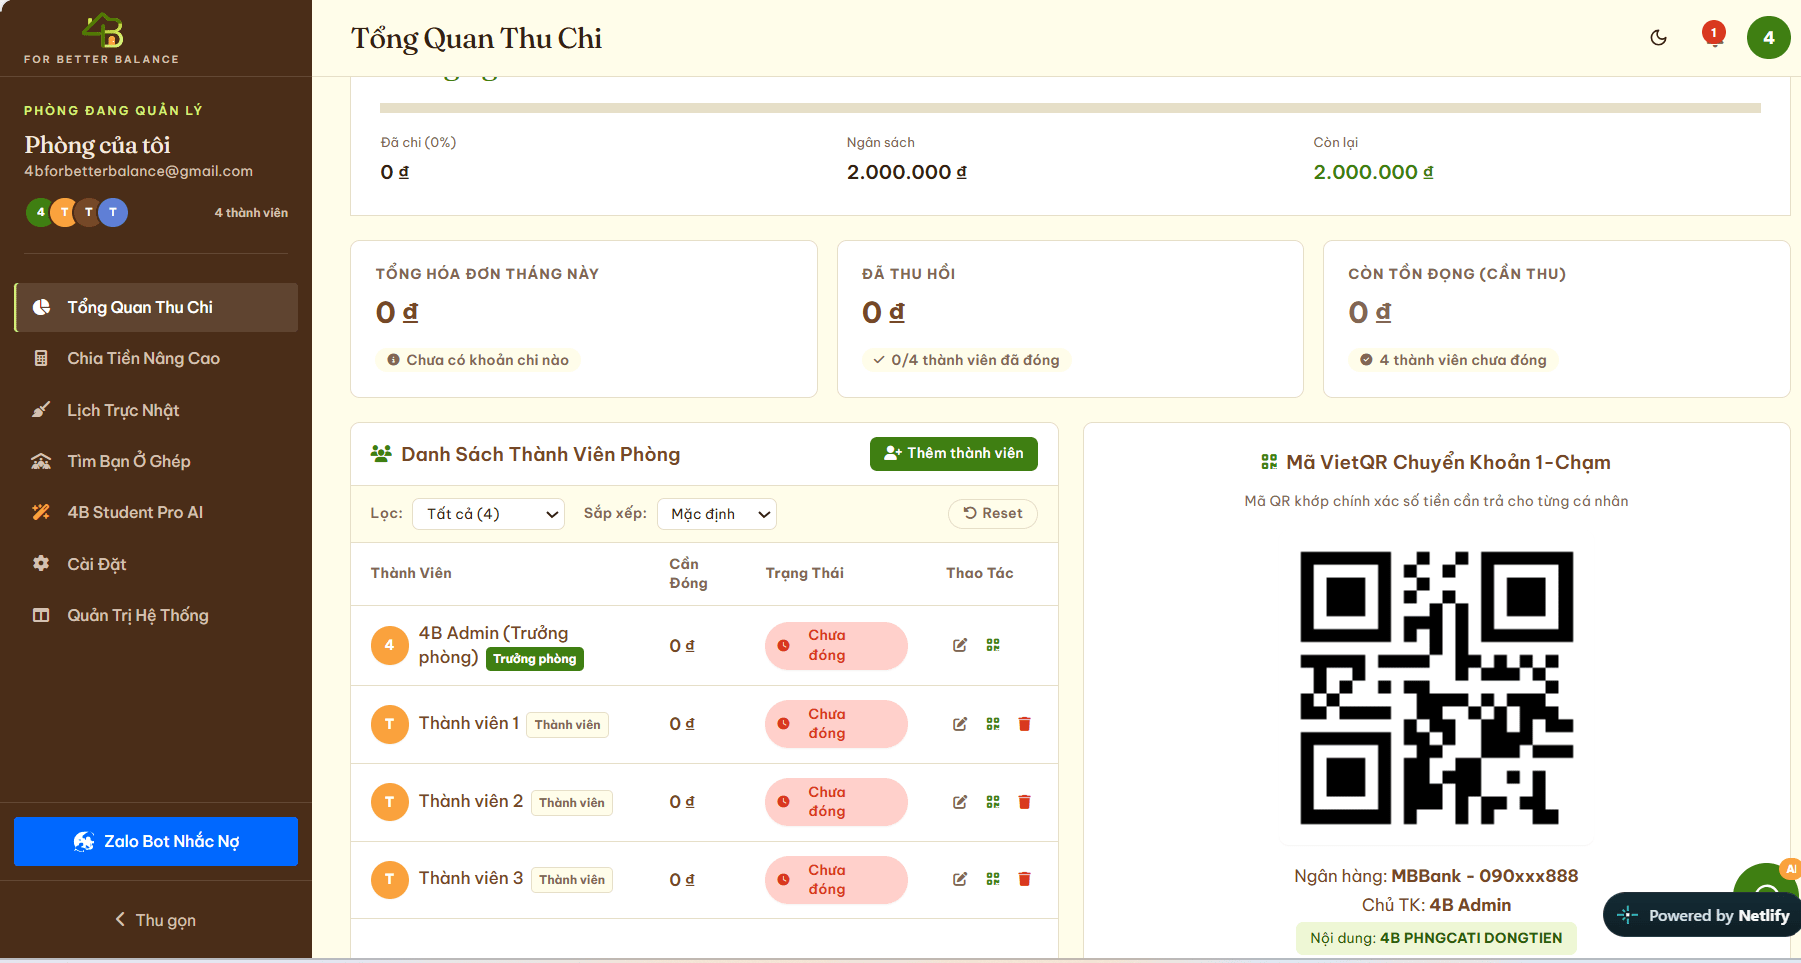The image size is (1801, 963).
Task: Toggle Chưa đóng status for Thành viên 2
Action: pos(836,802)
